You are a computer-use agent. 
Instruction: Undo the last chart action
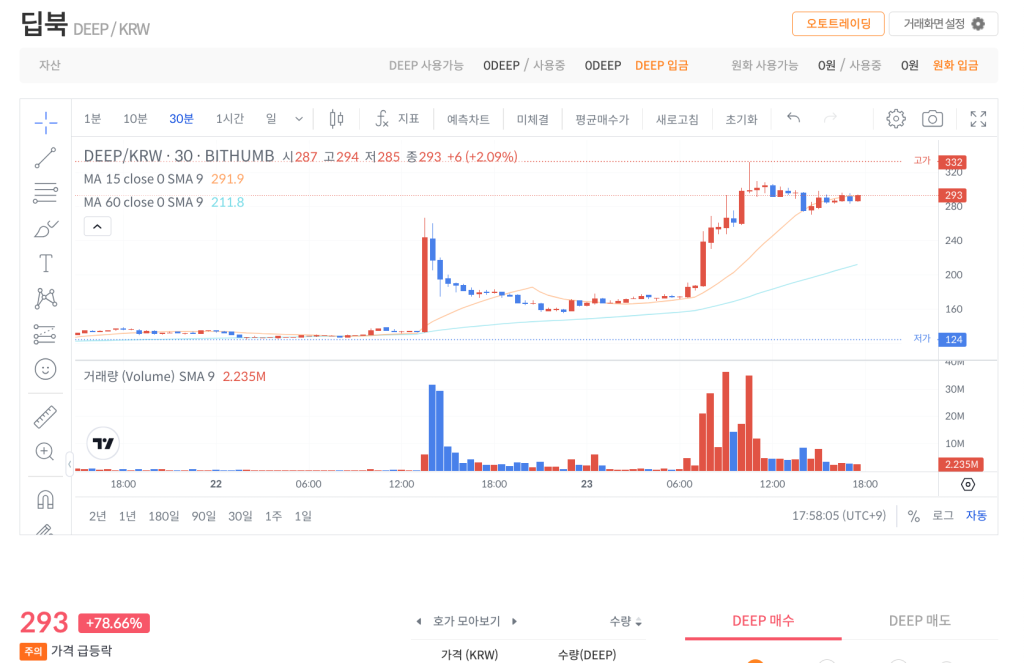coord(793,118)
